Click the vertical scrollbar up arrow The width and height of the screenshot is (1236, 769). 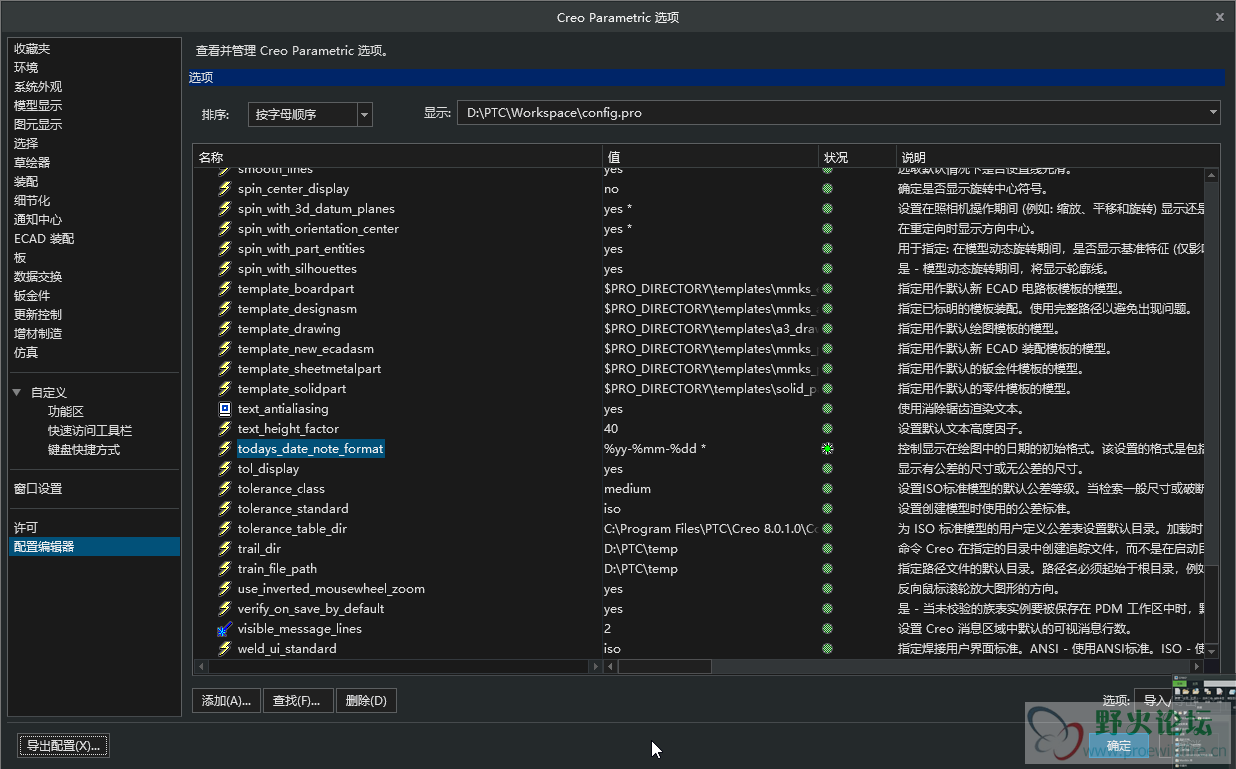point(1212,176)
